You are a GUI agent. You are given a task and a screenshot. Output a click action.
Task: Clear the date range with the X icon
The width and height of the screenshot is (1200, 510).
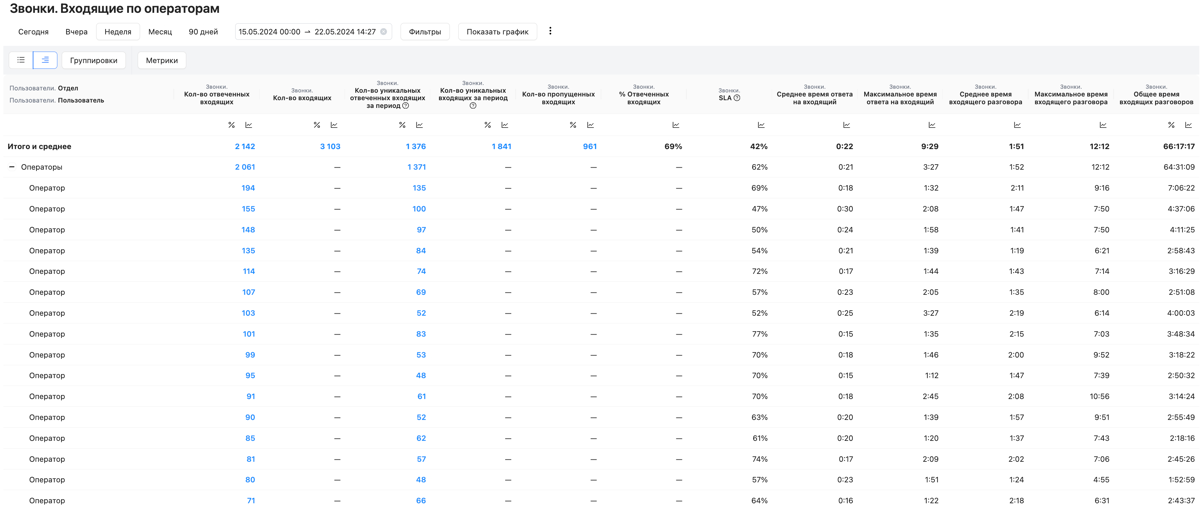(x=384, y=32)
